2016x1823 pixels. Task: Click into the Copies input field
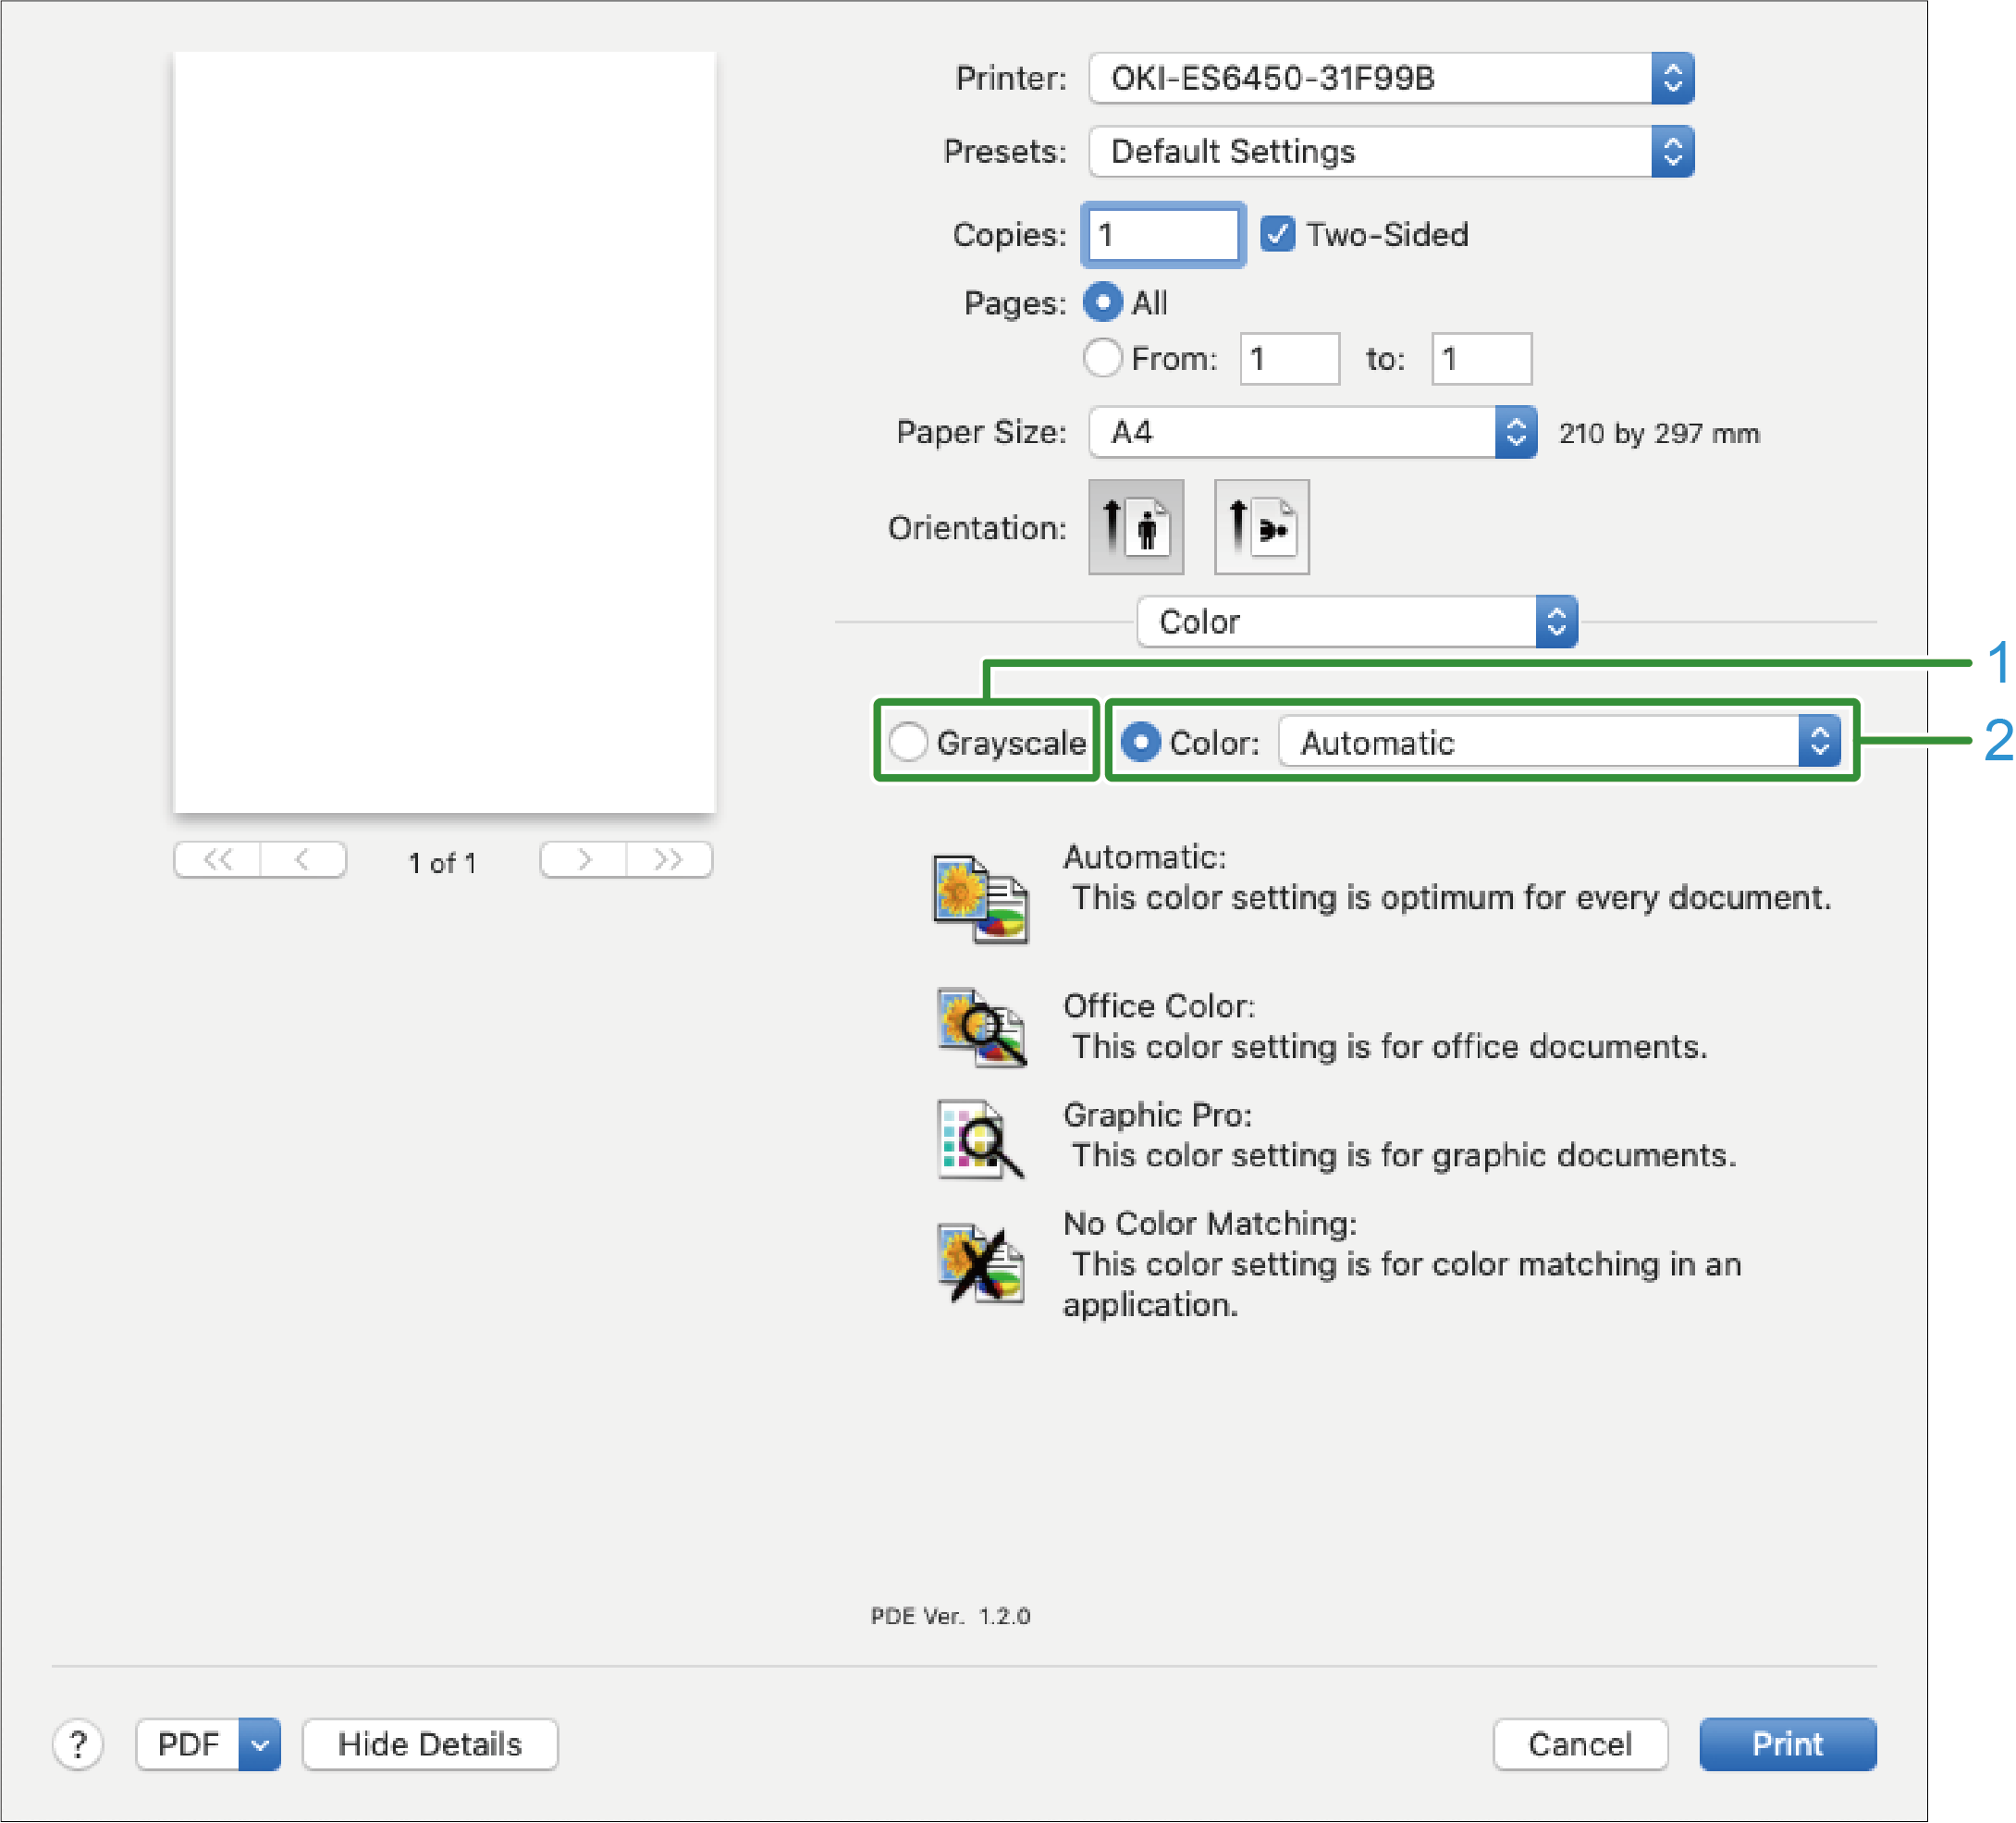click(1162, 235)
